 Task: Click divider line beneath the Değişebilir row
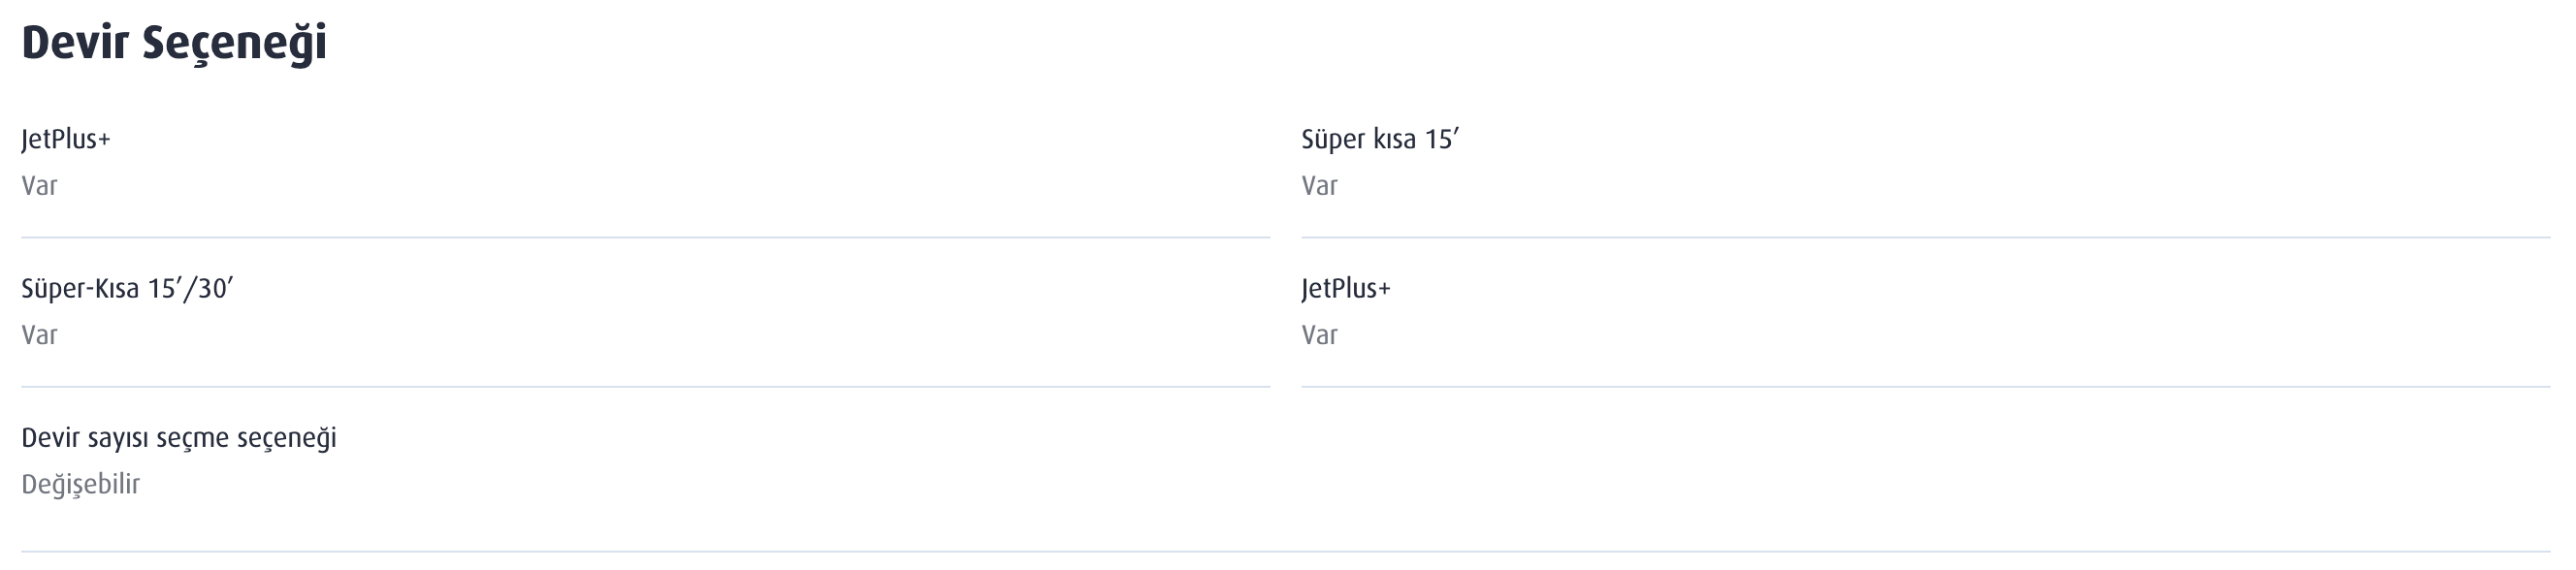[1285, 551]
